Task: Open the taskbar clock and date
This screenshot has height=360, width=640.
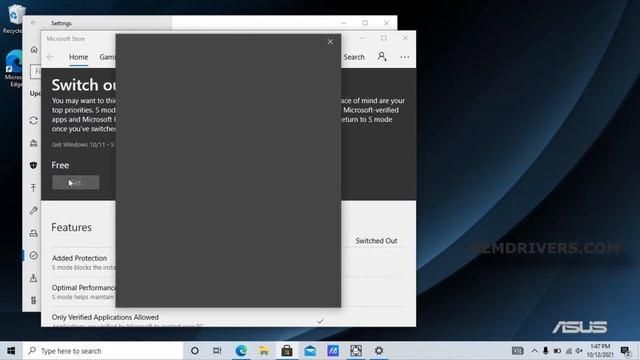Action: (x=600, y=351)
